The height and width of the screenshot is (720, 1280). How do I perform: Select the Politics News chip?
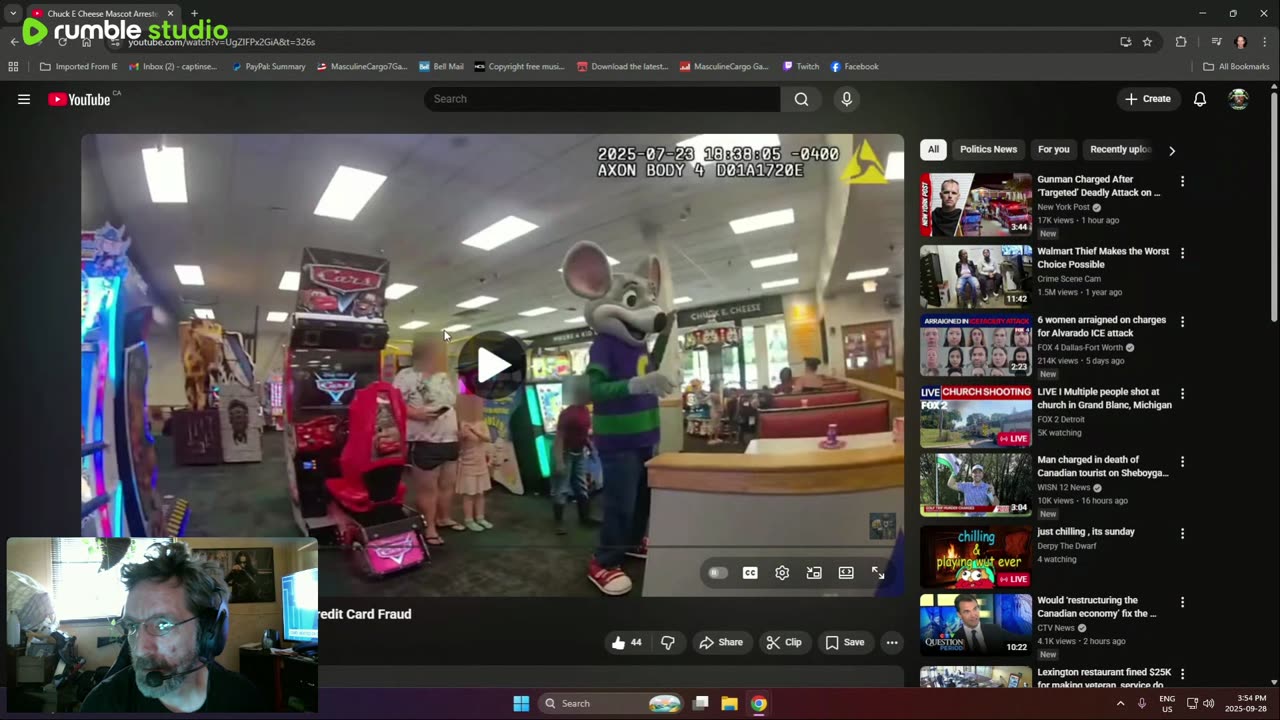[x=988, y=149]
